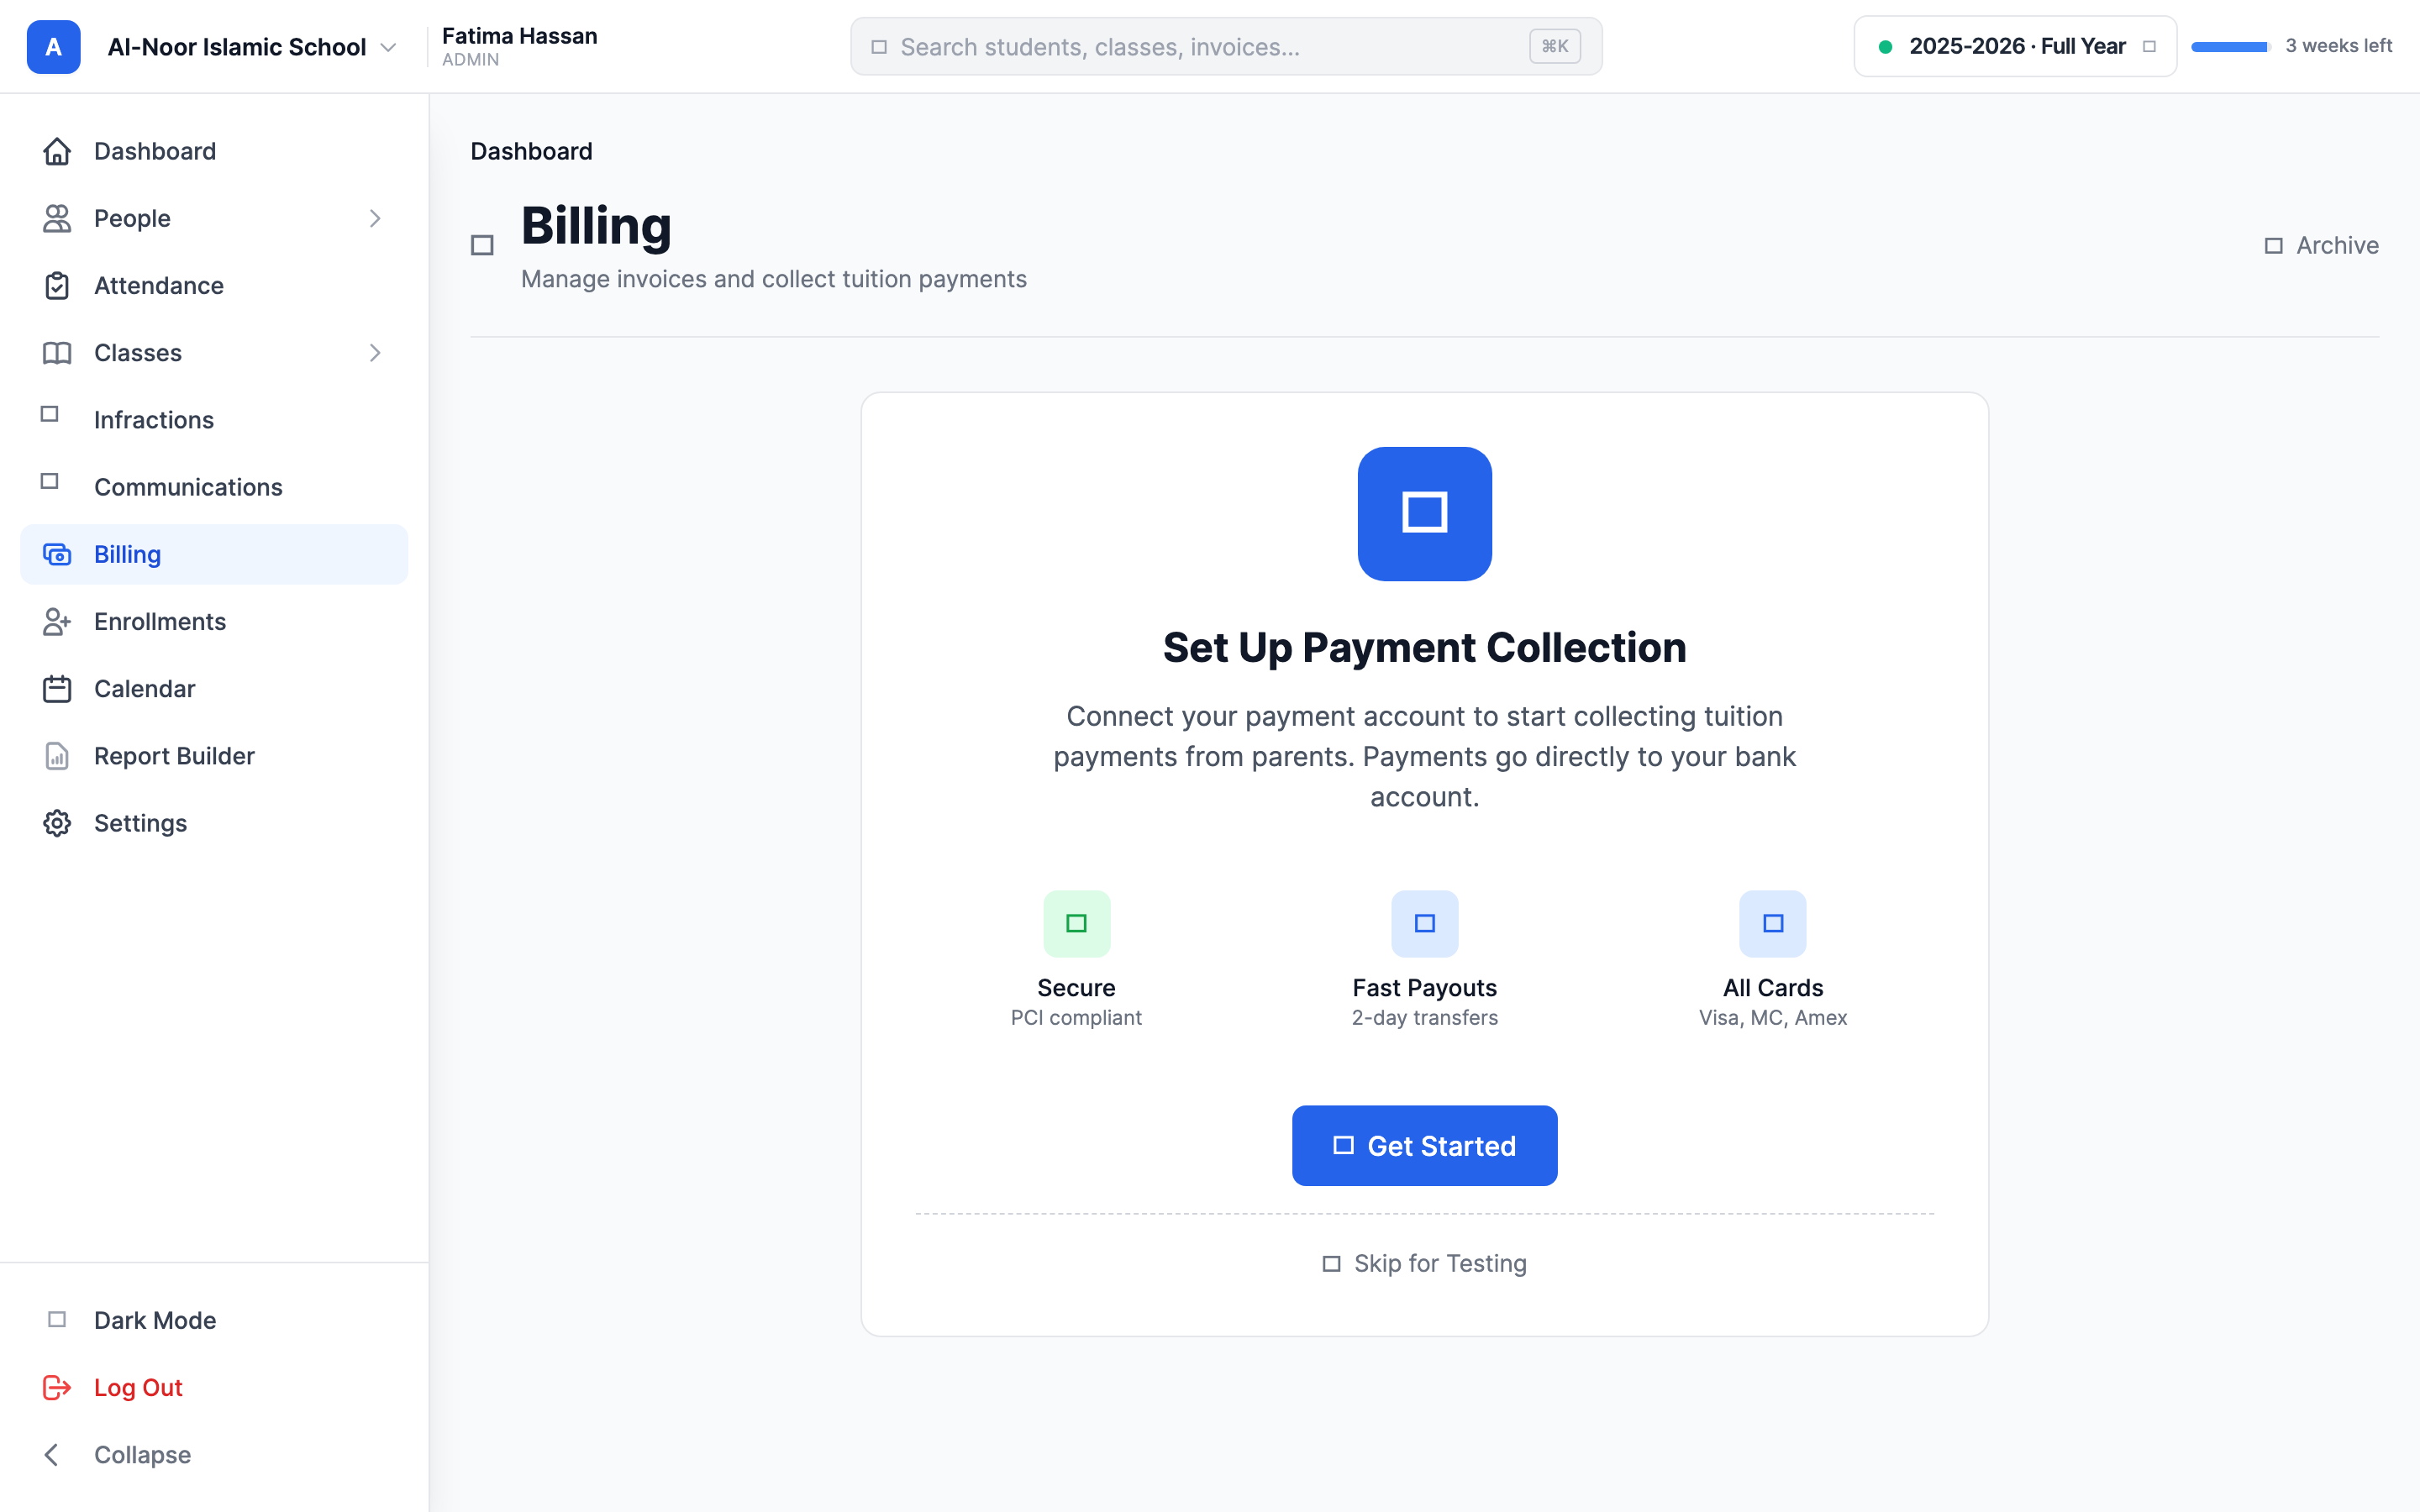
Task: Open Attendance from the sidebar menu
Action: point(214,285)
